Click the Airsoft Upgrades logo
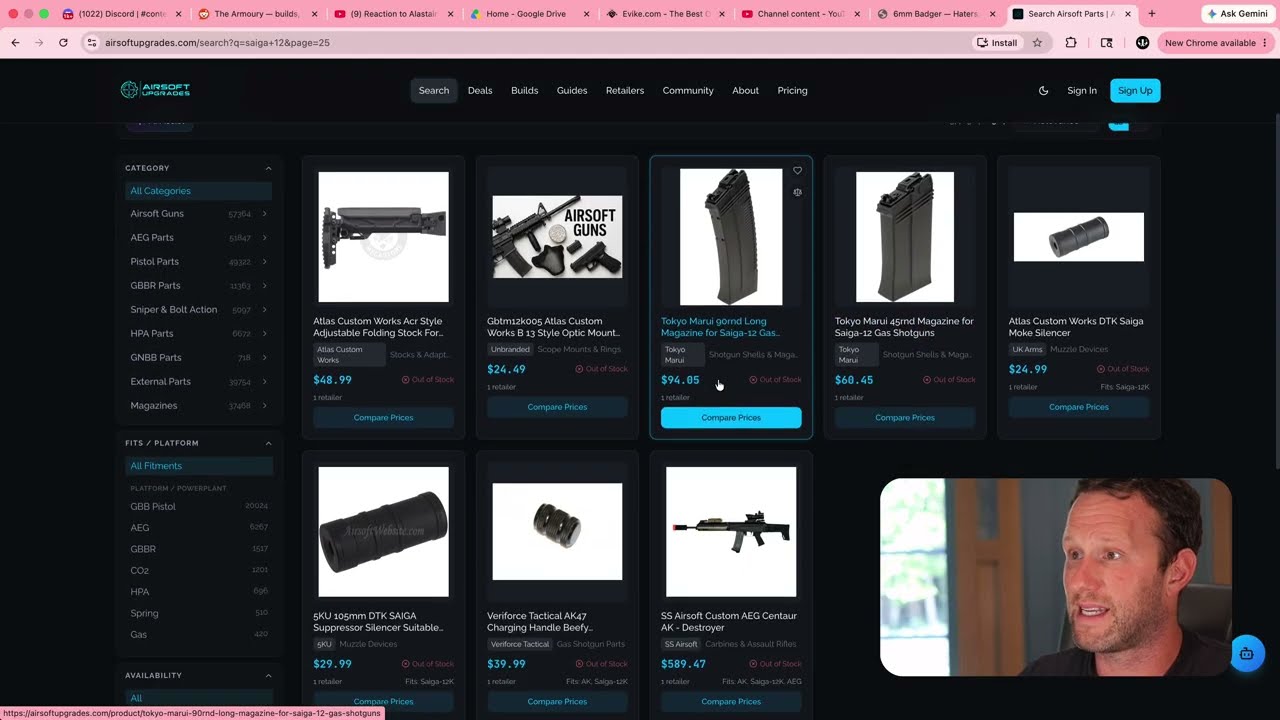Viewport: 1280px width, 720px height. [155, 90]
